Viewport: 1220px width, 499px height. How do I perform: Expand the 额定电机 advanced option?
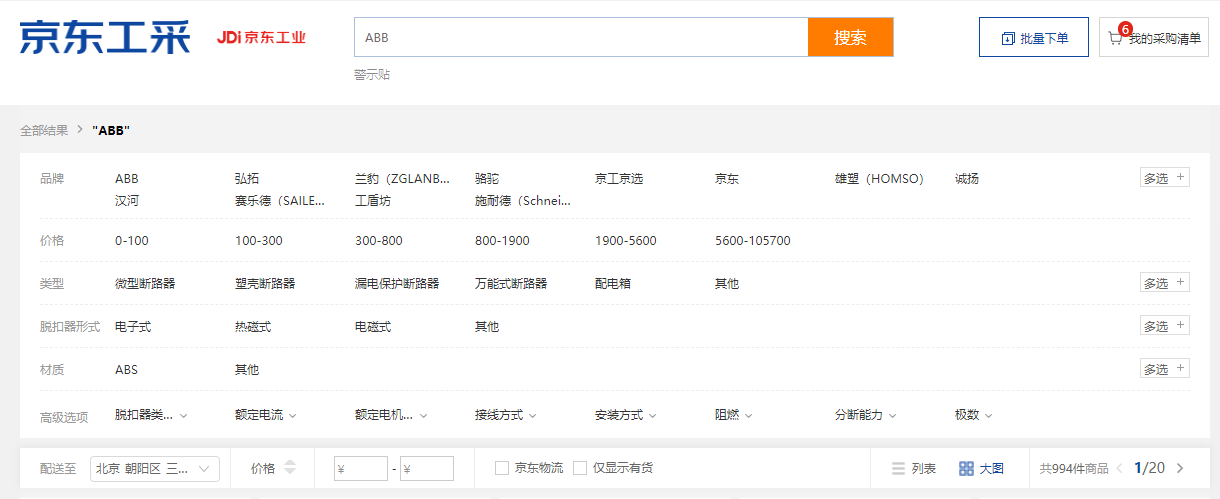pos(391,415)
